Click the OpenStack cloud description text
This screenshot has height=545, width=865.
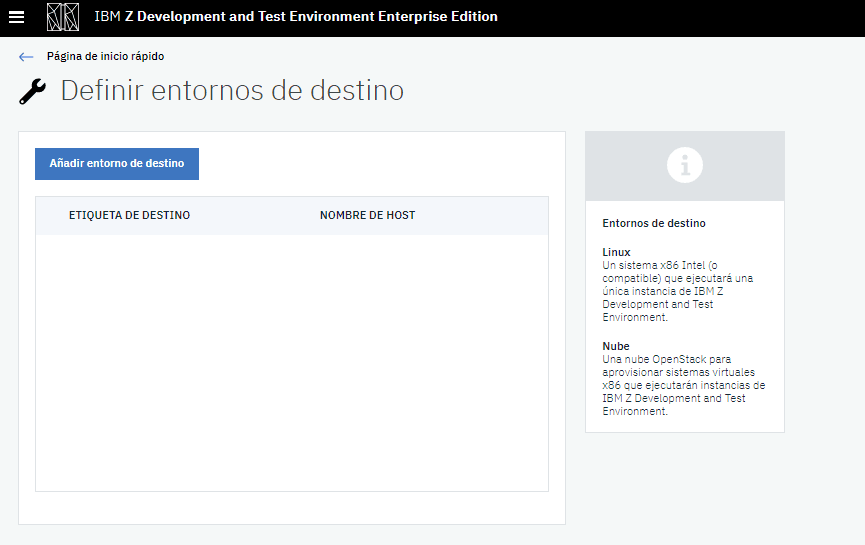pos(683,385)
